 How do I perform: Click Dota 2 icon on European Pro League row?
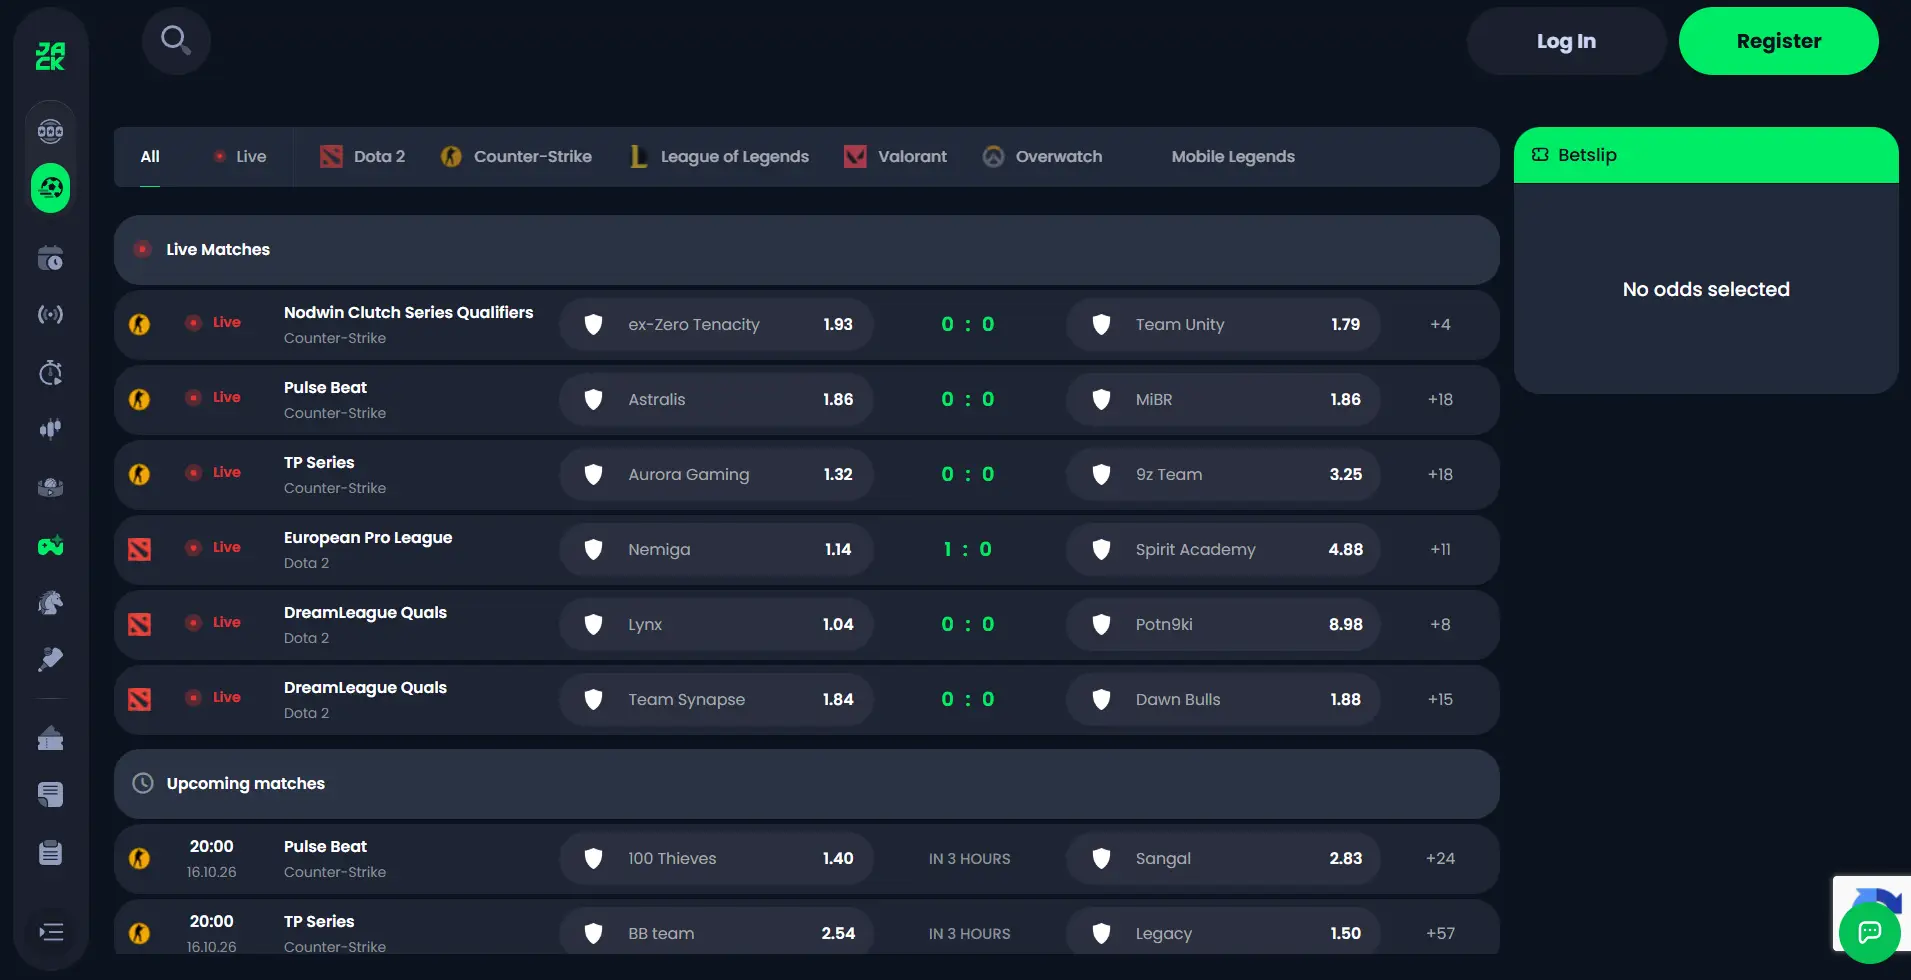(140, 549)
